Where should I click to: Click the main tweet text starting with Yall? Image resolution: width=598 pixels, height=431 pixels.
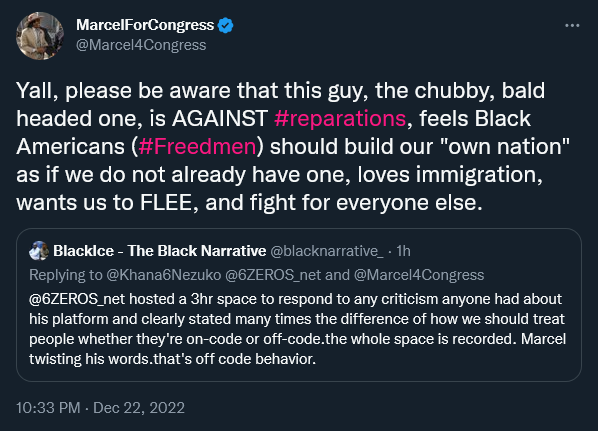click(293, 146)
